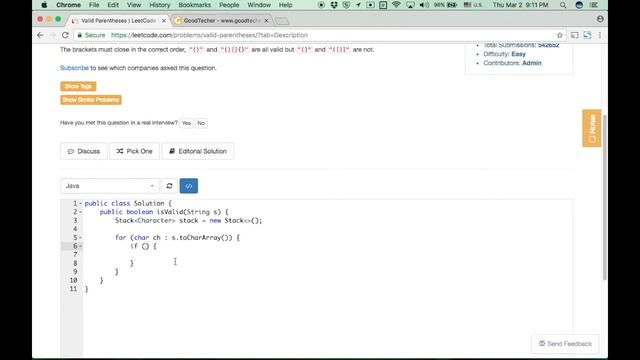This screenshot has height=360, width=640.
Task: Open Chrome's three-dot menu
Action: [600, 36]
